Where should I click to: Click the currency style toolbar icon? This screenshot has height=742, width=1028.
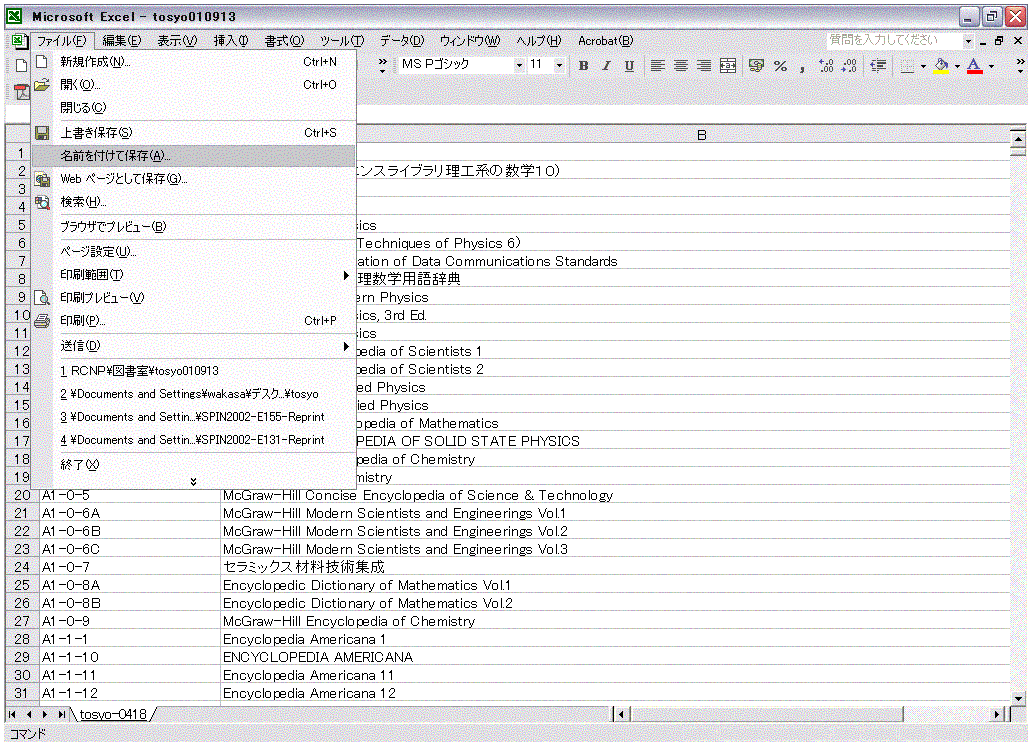(x=756, y=66)
